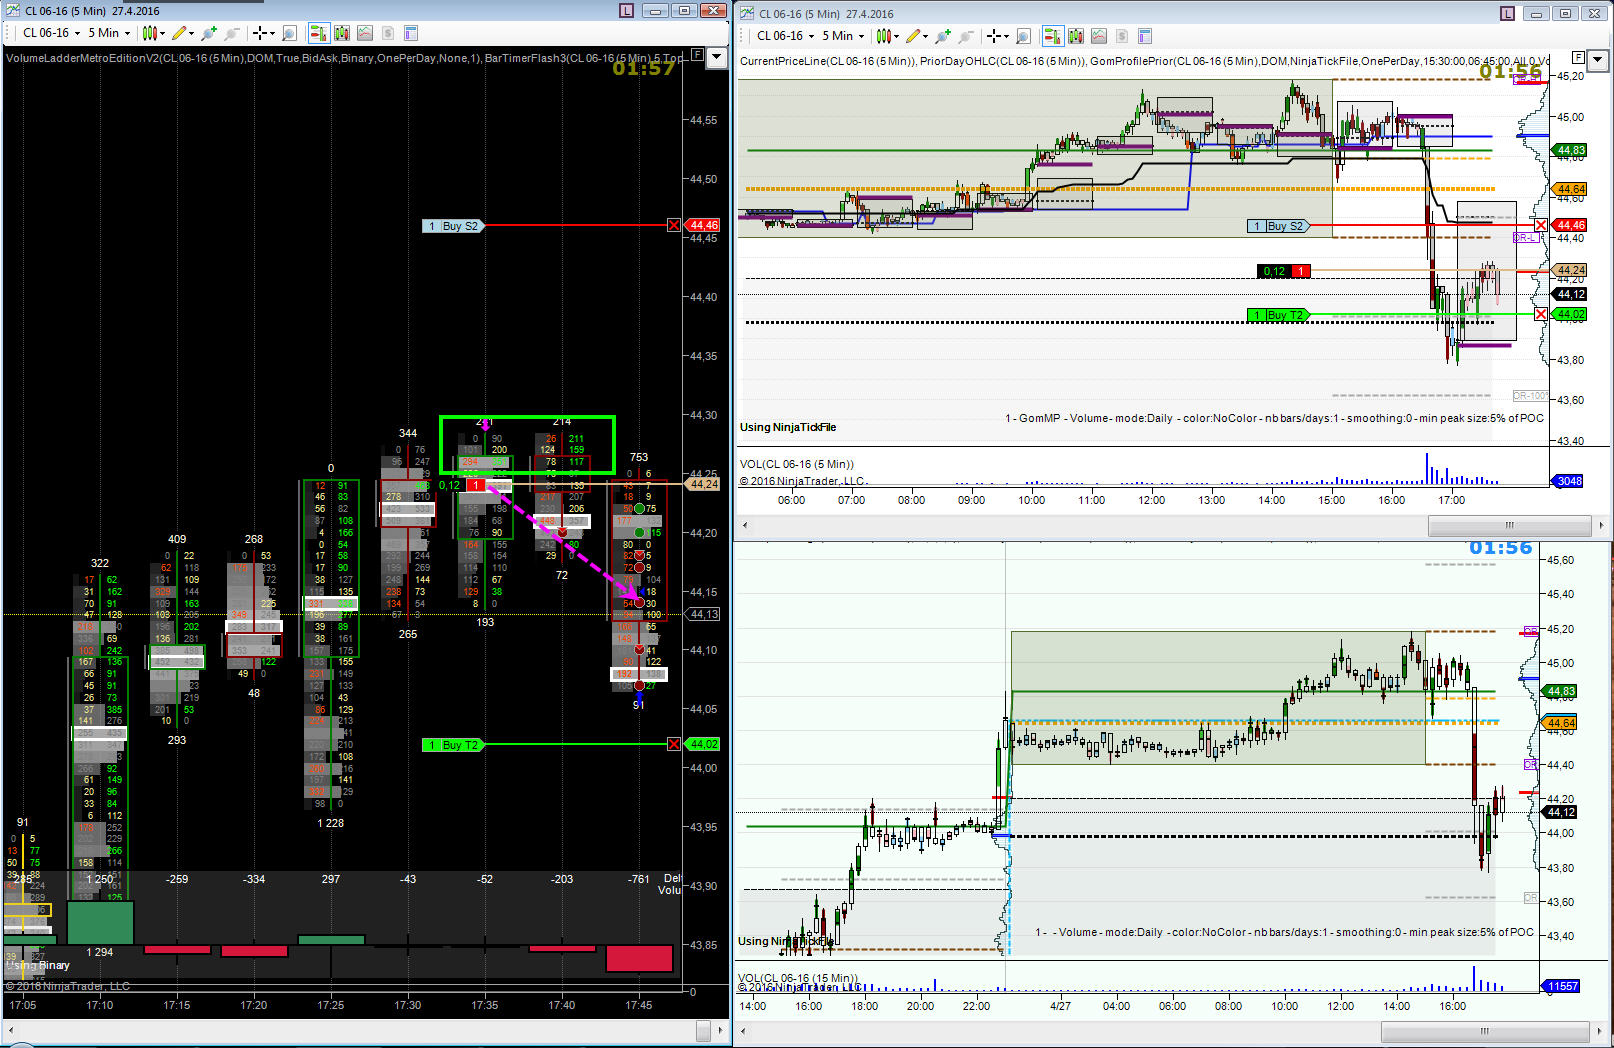The image size is (1614, 1048).
Task: Select the 0,12 position marker in top-right chart
Action: tap(1284, 271)
